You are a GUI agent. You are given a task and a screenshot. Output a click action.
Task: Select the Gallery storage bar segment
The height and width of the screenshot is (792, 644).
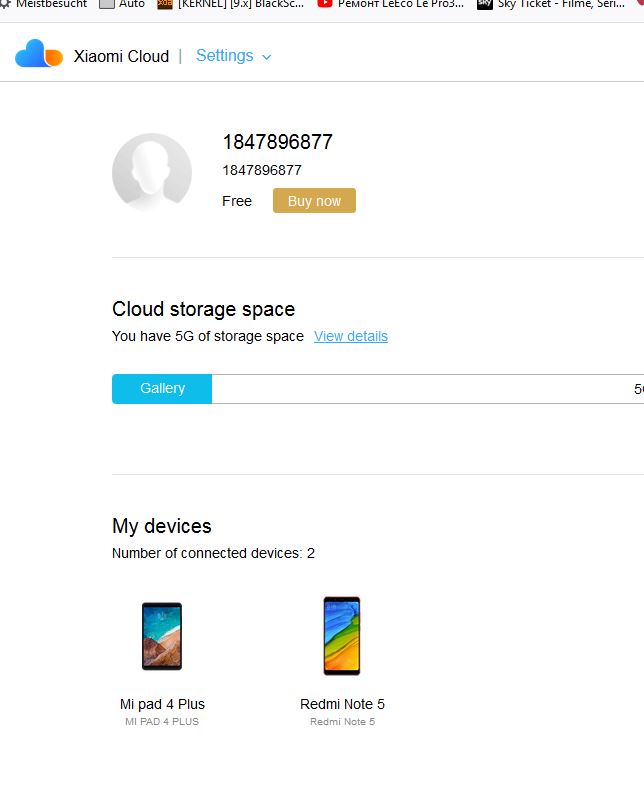pyautogui.click(x=162, y=388)
